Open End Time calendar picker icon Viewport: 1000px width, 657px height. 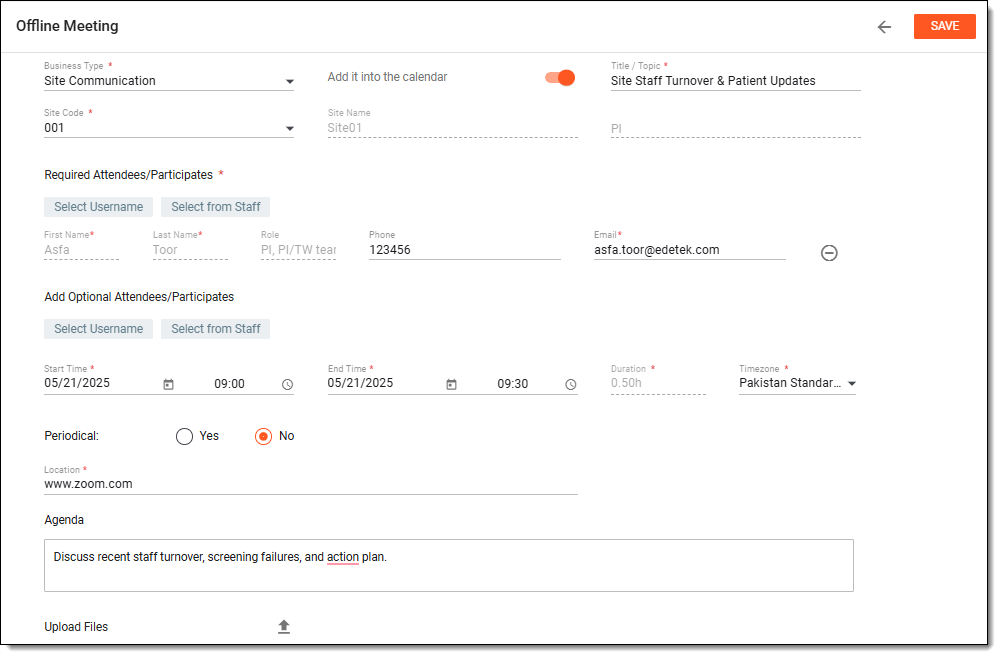click(x=452, y=385)
